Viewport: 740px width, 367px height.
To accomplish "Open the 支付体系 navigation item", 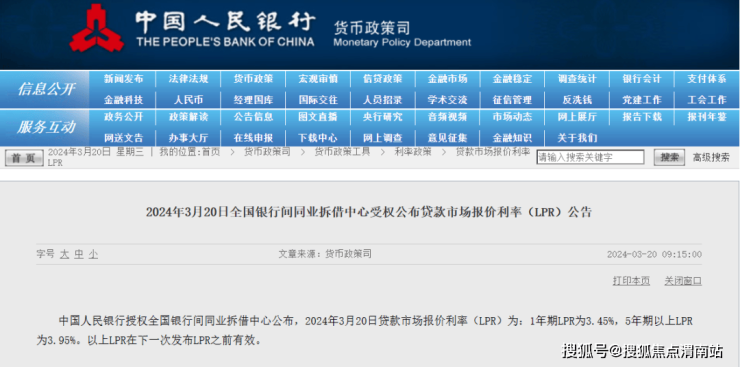I will tap(706, 79).
